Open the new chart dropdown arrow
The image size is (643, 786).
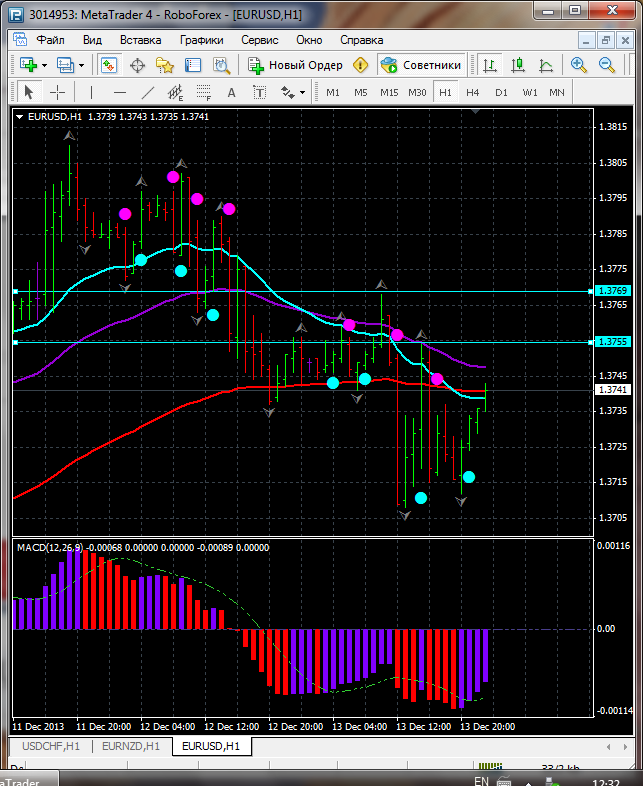[44, 65]
